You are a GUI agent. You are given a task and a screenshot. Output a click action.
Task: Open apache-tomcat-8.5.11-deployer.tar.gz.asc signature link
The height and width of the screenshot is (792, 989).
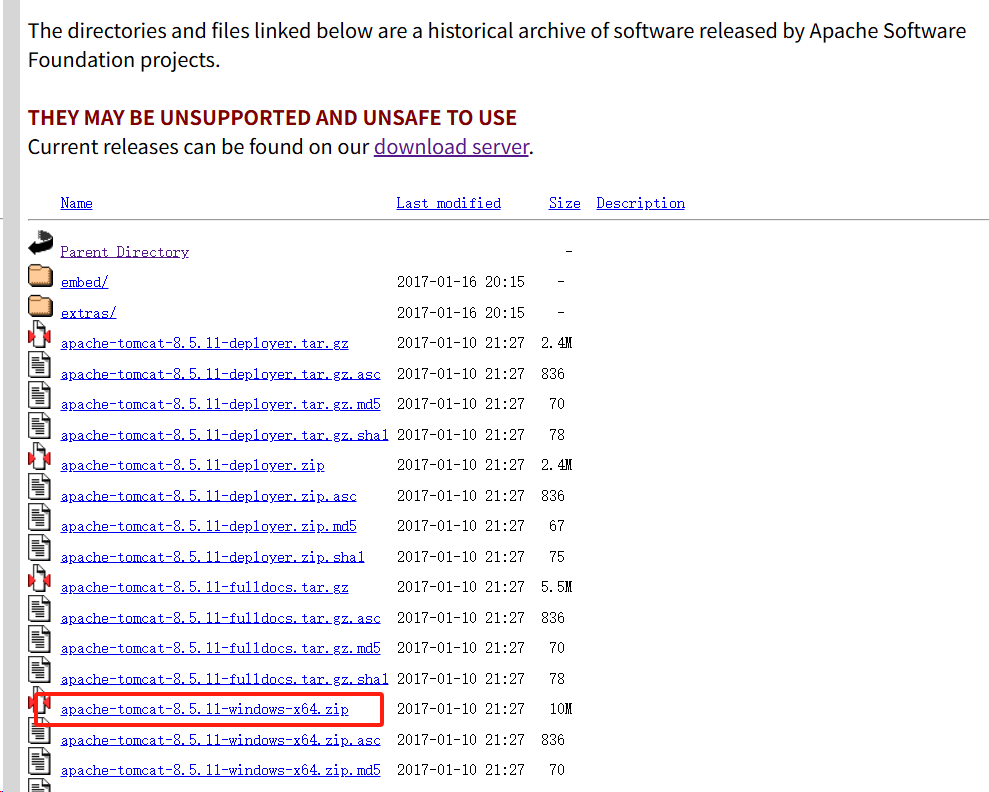click(221, 374)
